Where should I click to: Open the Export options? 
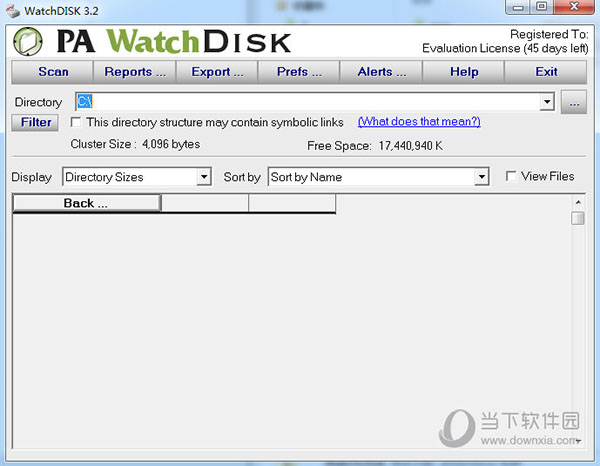tap(217, 72)
